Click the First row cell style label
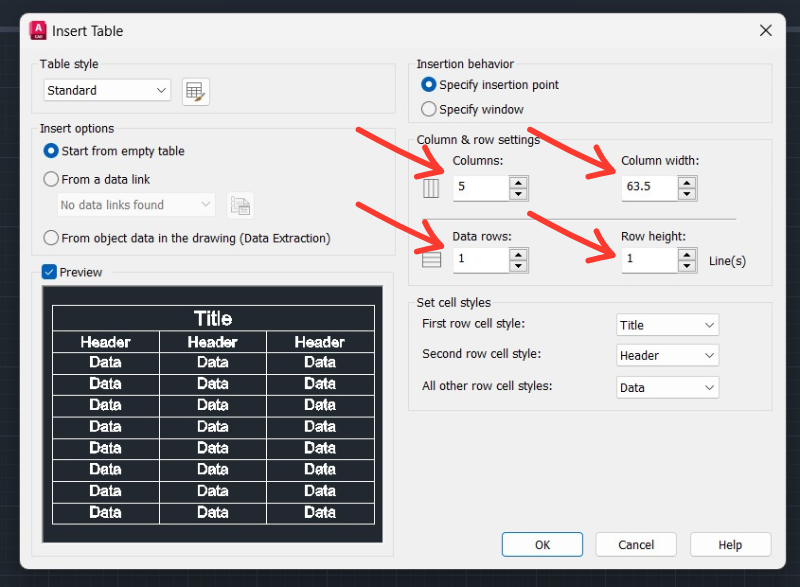Screen dimensions: 800x587 click(473, 323)
